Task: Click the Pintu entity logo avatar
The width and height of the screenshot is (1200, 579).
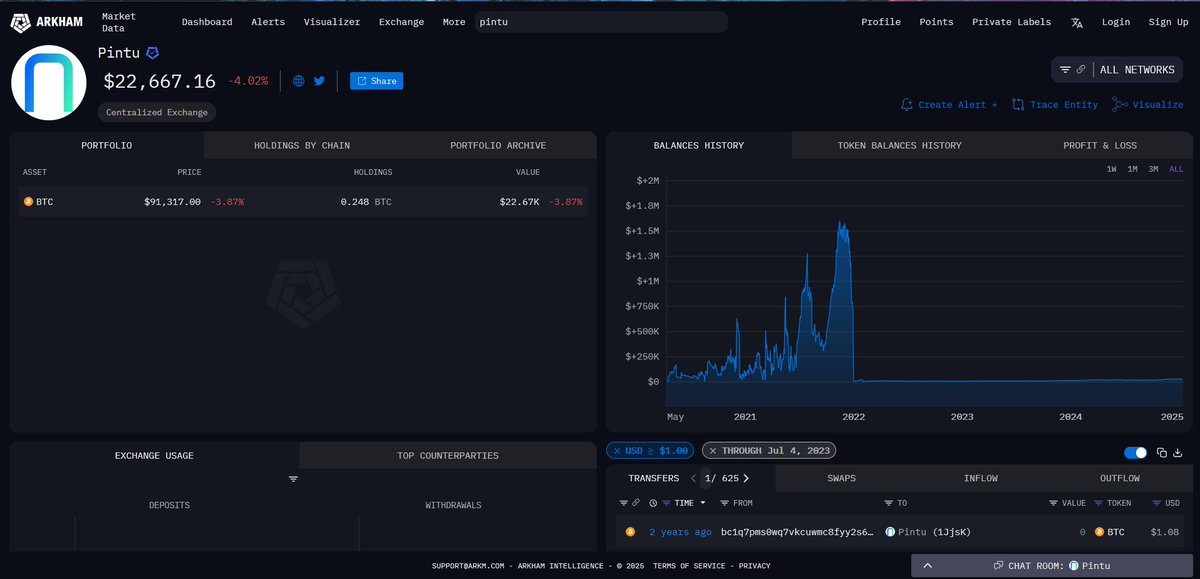Action: pyautogui.click(x=50, y=83)
